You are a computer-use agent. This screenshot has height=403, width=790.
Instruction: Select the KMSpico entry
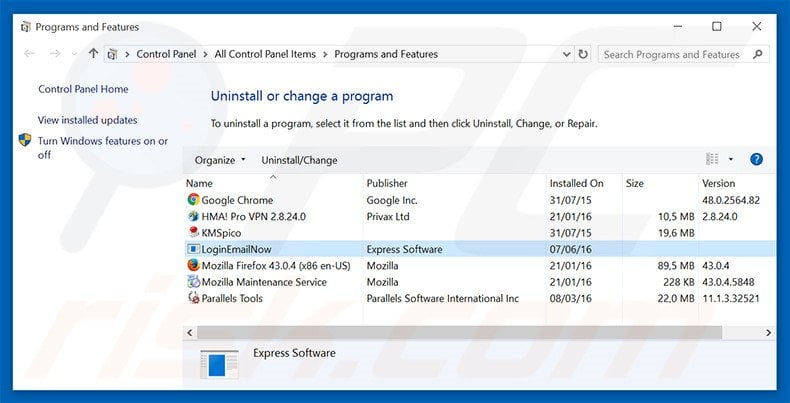(221, 233)
